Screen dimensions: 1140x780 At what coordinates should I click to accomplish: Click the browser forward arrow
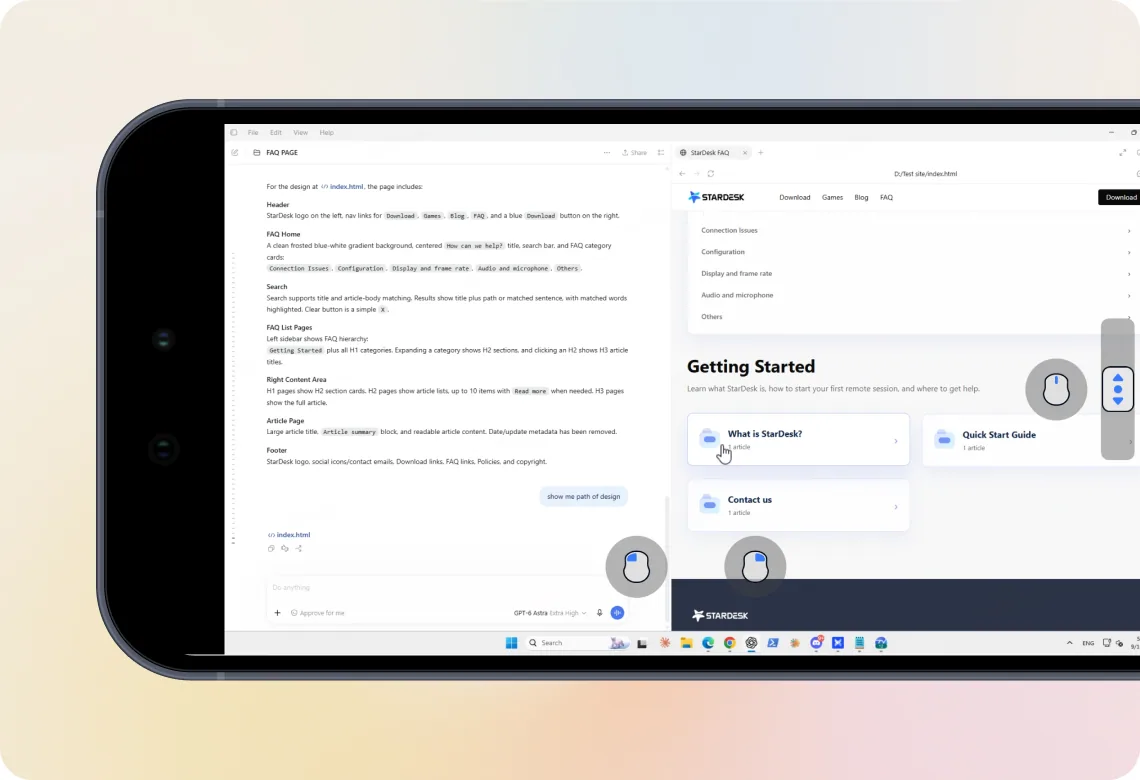[x=697, y=174]
